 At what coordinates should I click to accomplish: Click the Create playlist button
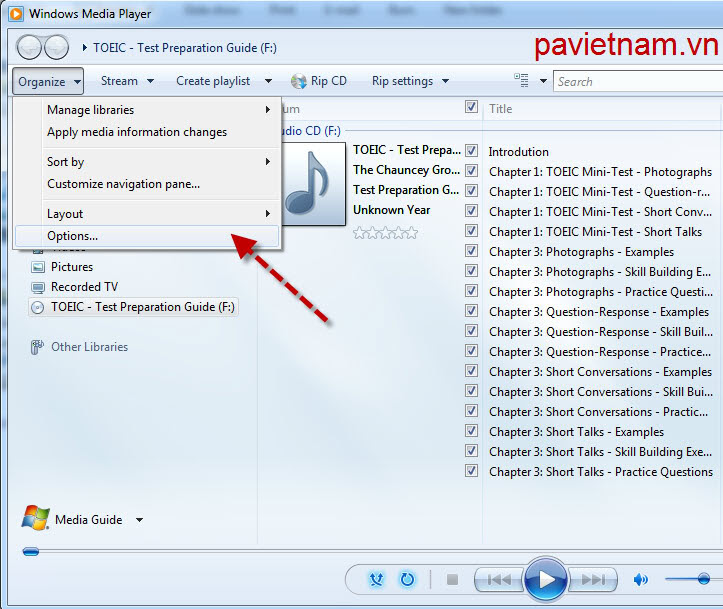[213, 81]
